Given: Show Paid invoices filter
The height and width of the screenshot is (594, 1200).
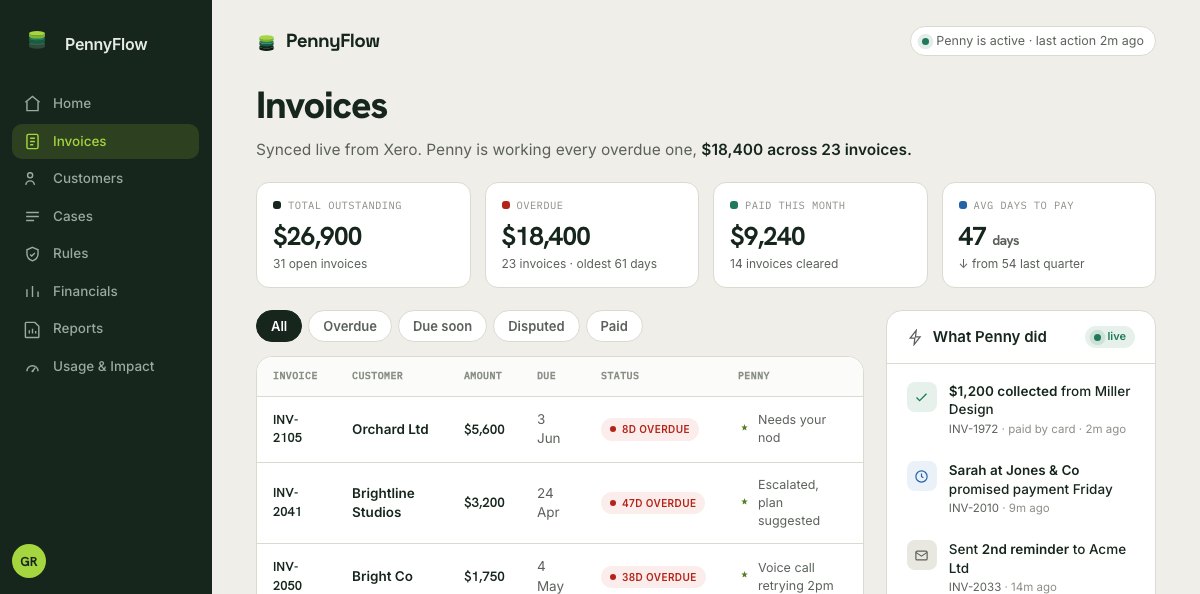Looking at the screenshot, I should click(614, 326).
